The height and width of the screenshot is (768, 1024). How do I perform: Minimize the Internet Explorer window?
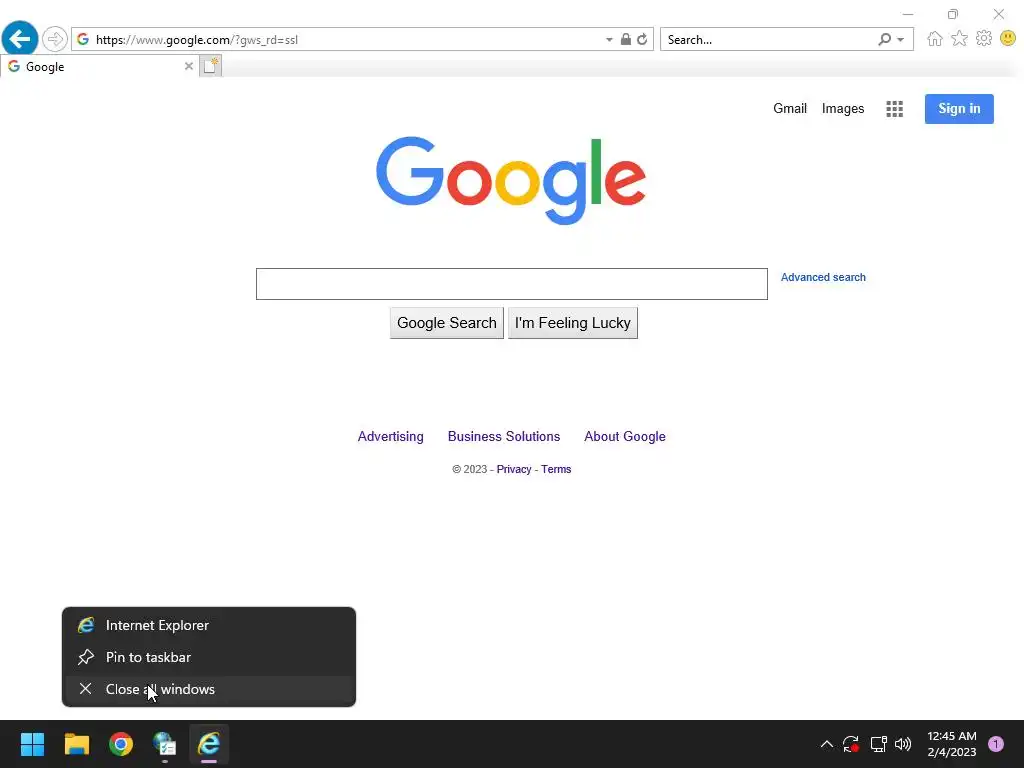pos(908,14)
